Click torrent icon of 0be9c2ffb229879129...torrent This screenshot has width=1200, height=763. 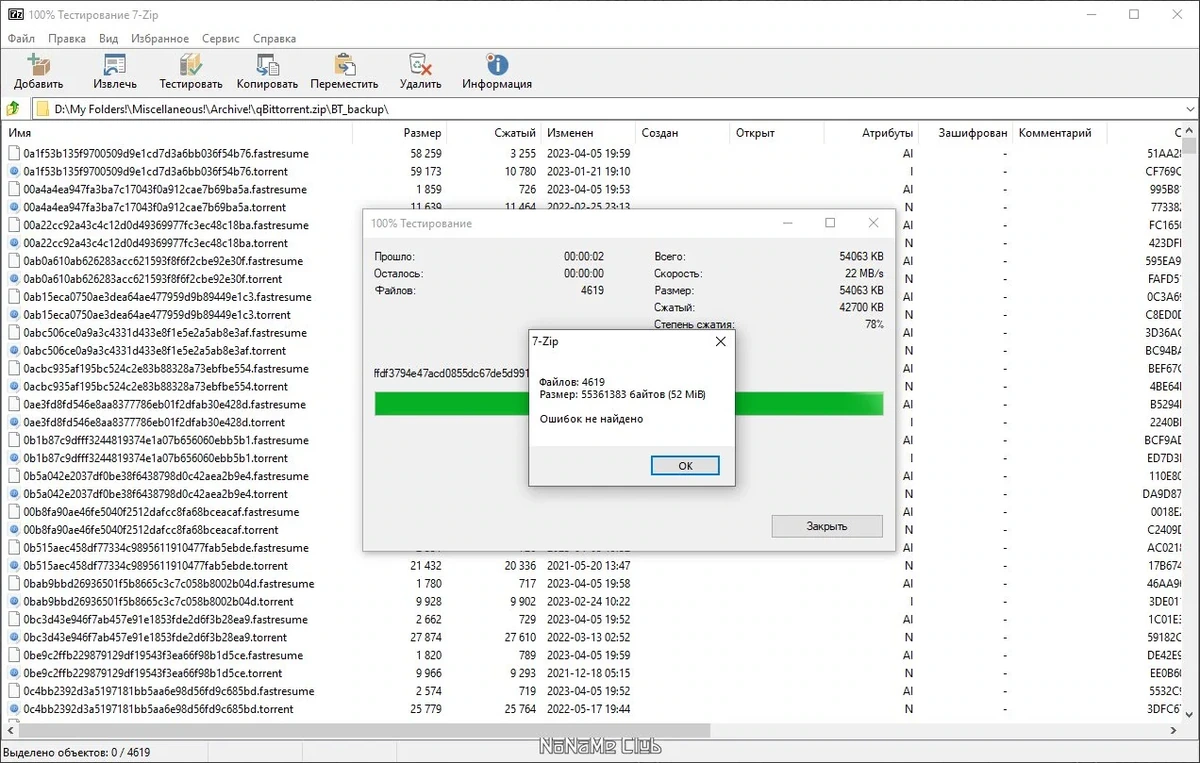[x=14, y=673]
